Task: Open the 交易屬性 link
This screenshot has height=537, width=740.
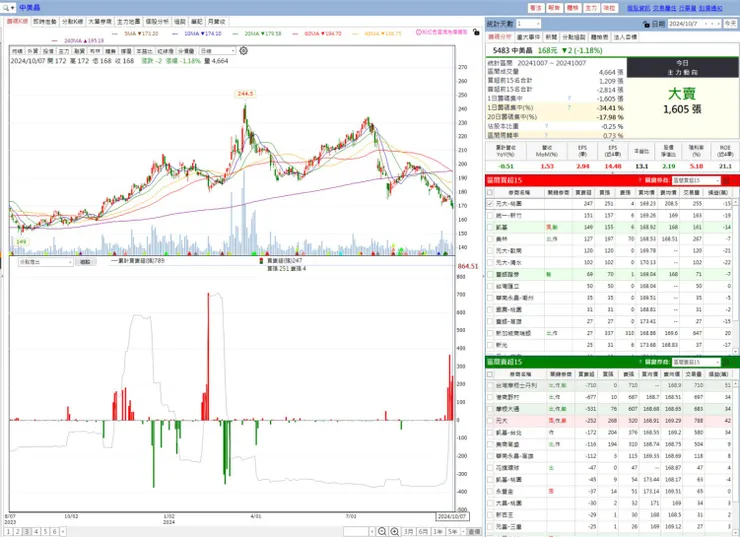Action: (x=664, y=8)
